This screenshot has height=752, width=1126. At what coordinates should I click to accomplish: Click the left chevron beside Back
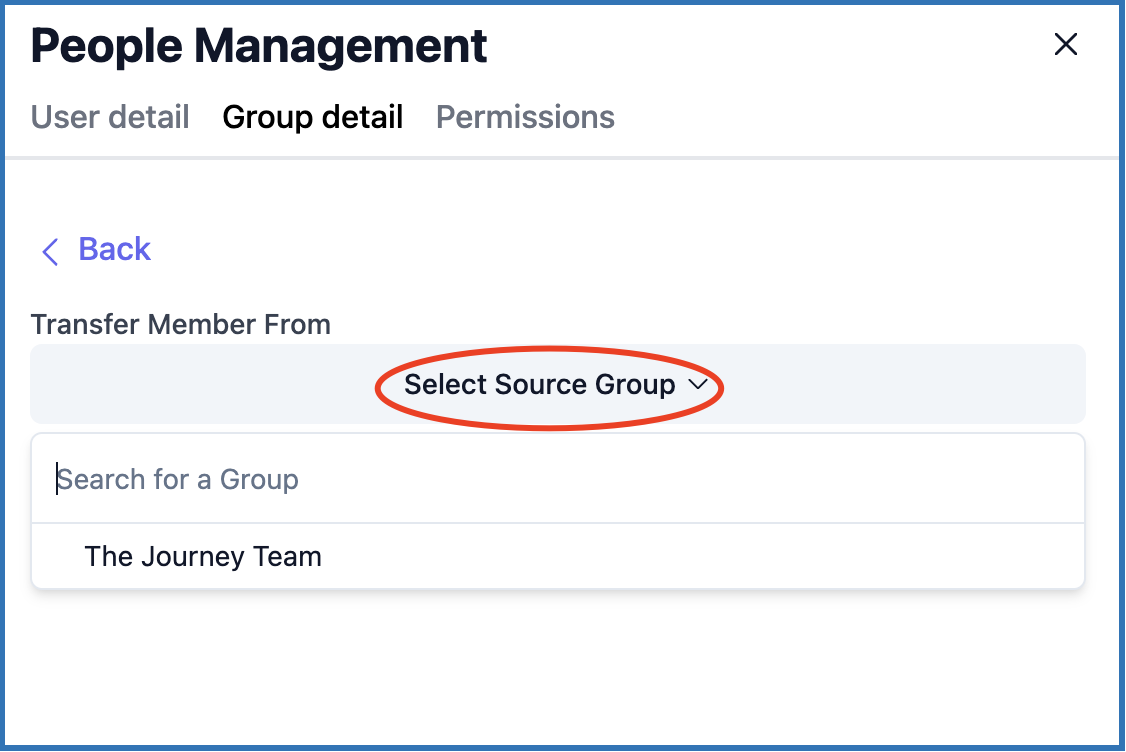tap(49, 250)
